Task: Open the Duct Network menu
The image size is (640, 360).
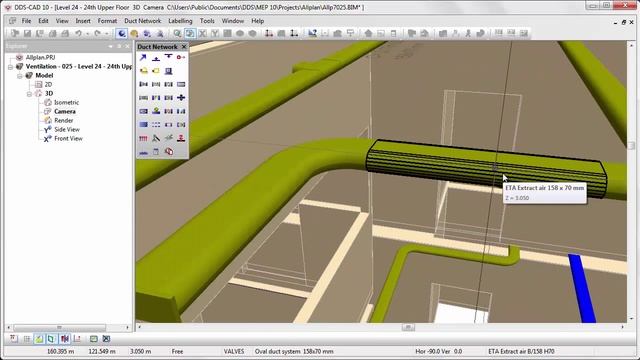Action: 142,21
